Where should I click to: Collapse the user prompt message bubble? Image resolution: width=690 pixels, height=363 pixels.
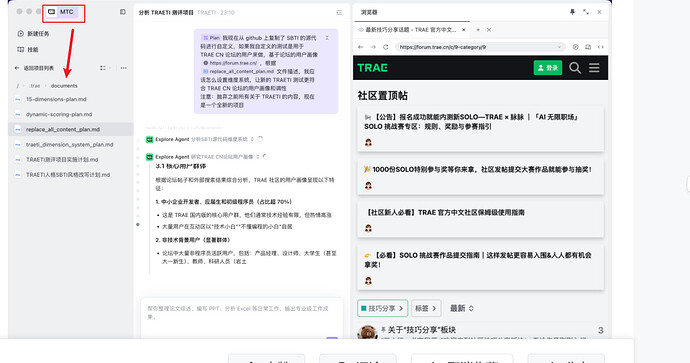tap(327, 38)
